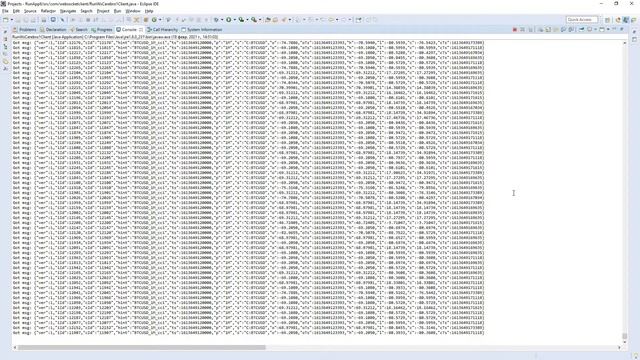Click the horizontal scrollbar thumb
The width and height of the screenshot is (640, 360).
pyautogui.click(x=142, y=347)
